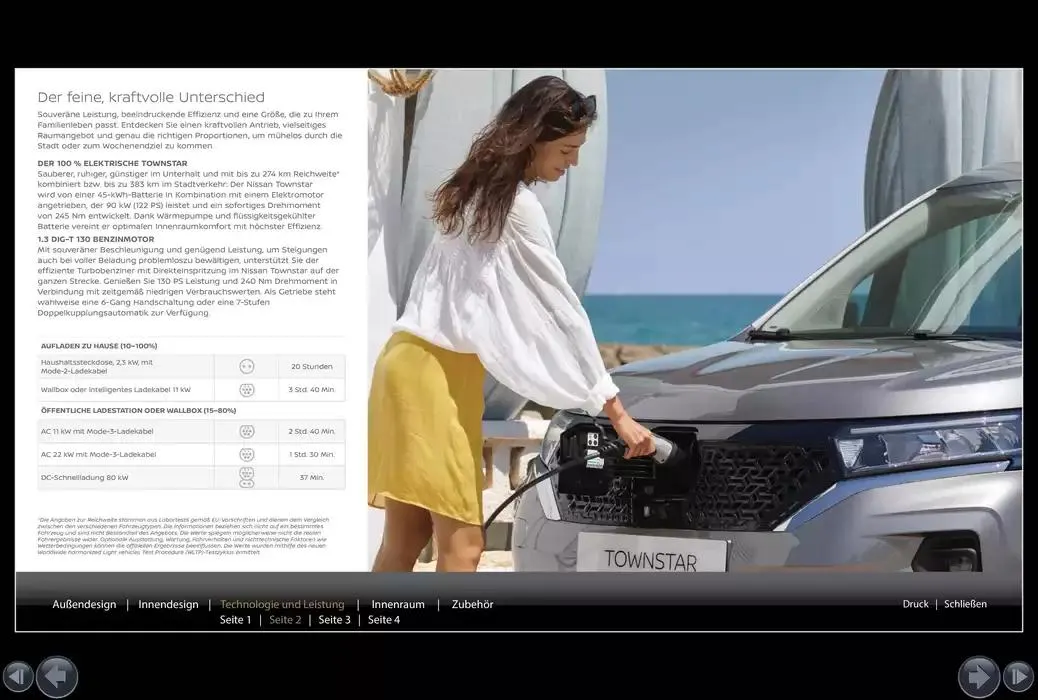Click the Wallbox Ladekabel connector icon
Viewport: 1038px width, 700px height.
click(247, 389)
